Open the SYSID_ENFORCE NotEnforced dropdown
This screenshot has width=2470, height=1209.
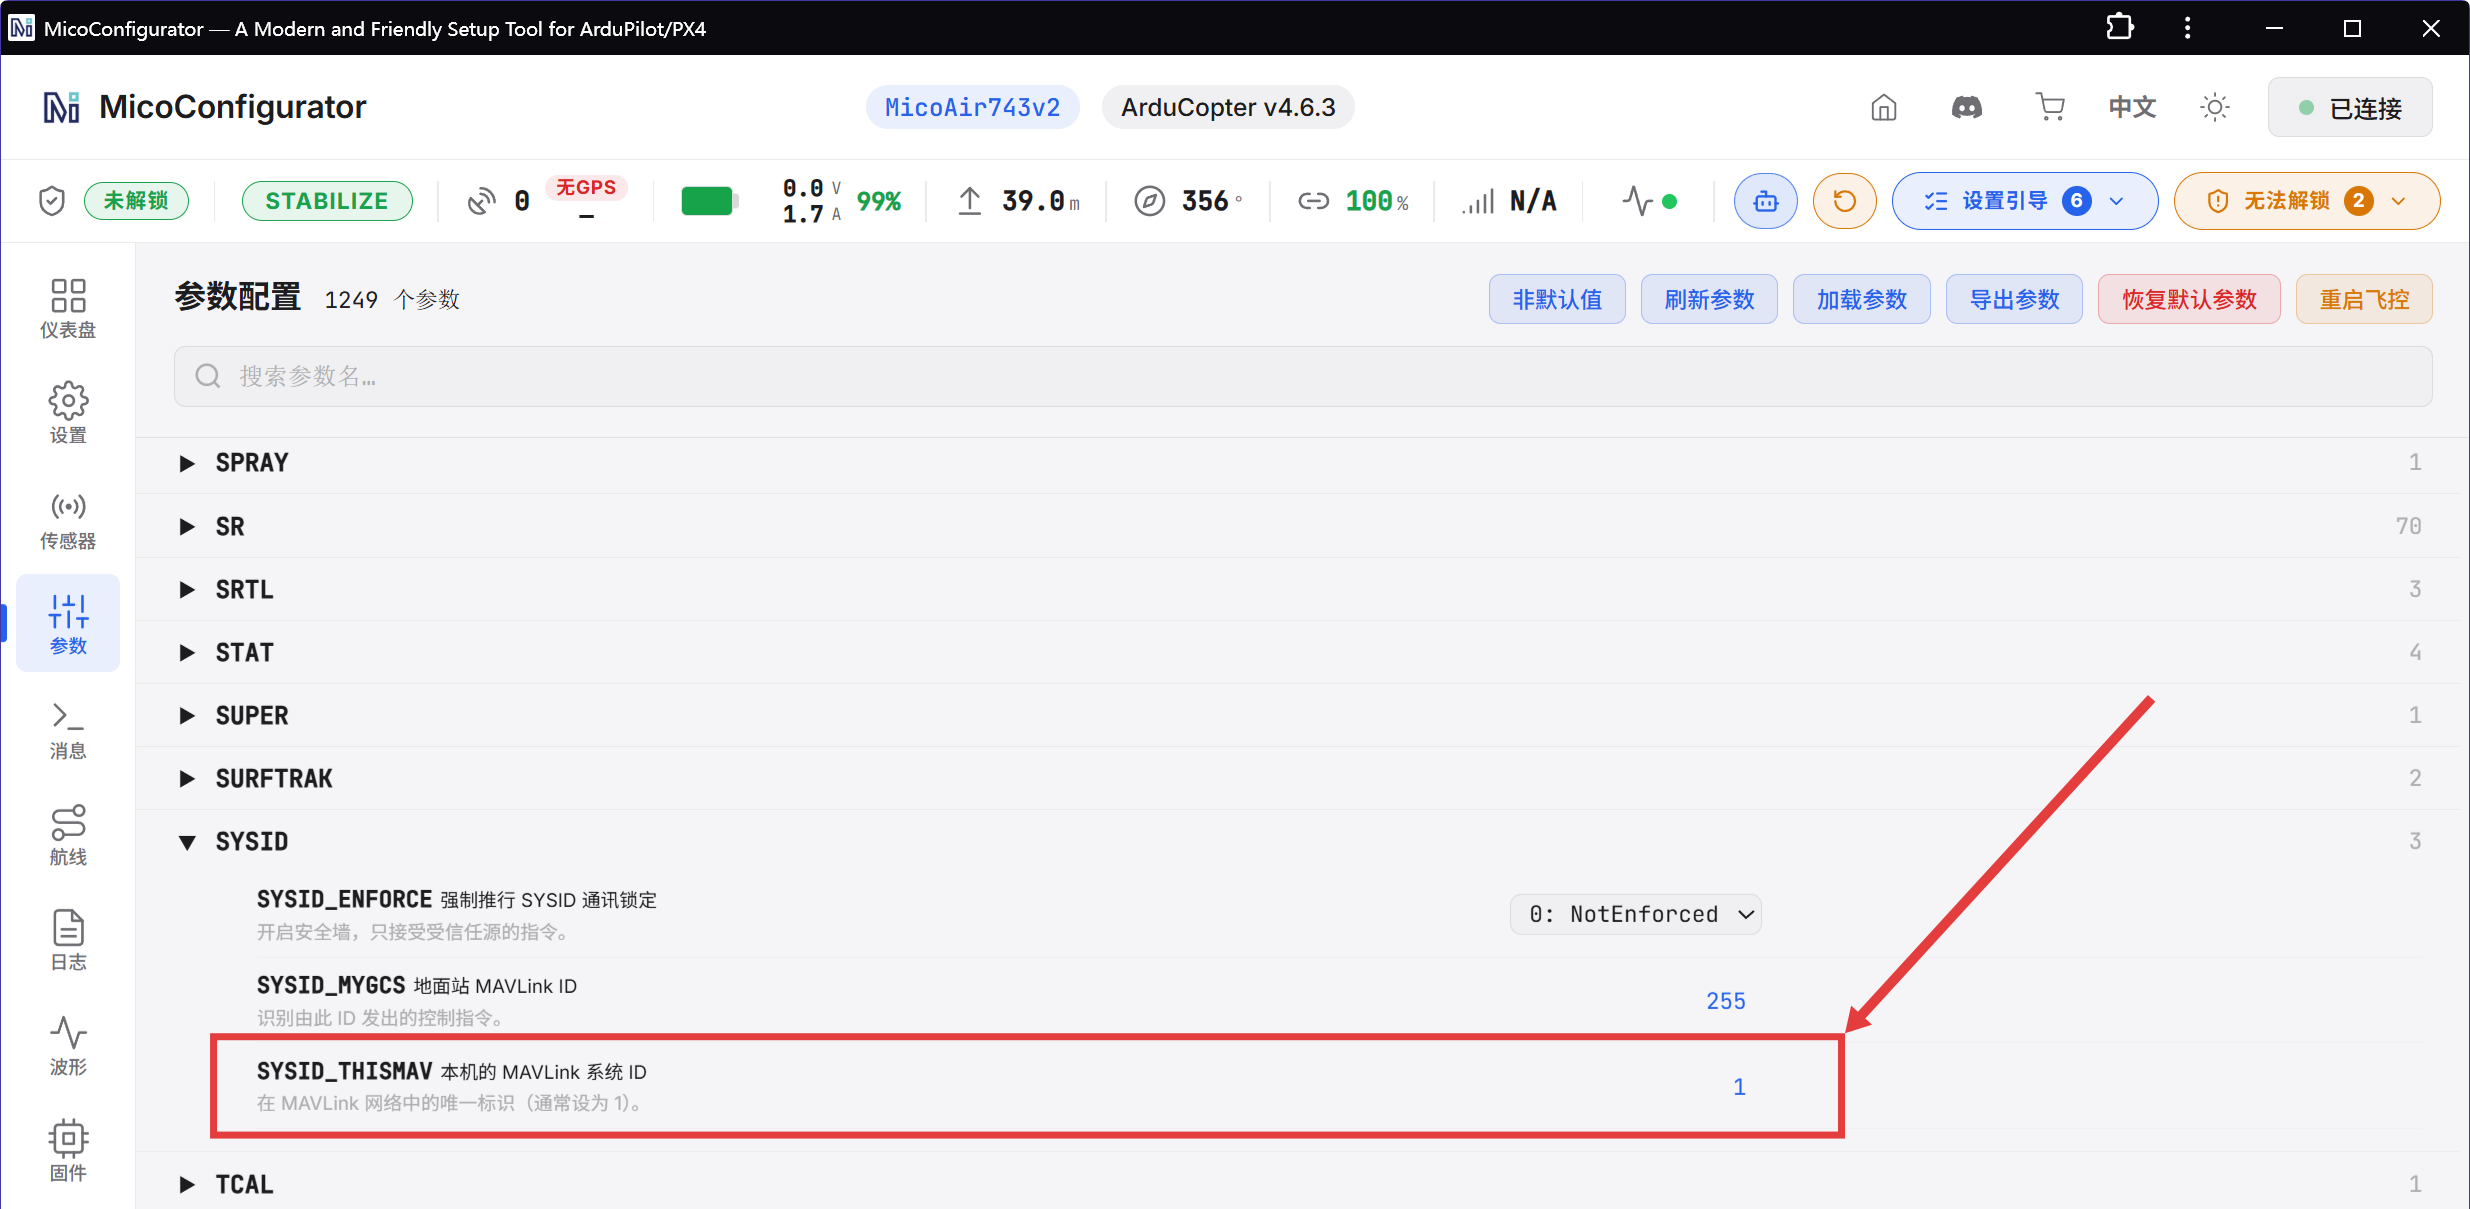(x=1635, y=914)
